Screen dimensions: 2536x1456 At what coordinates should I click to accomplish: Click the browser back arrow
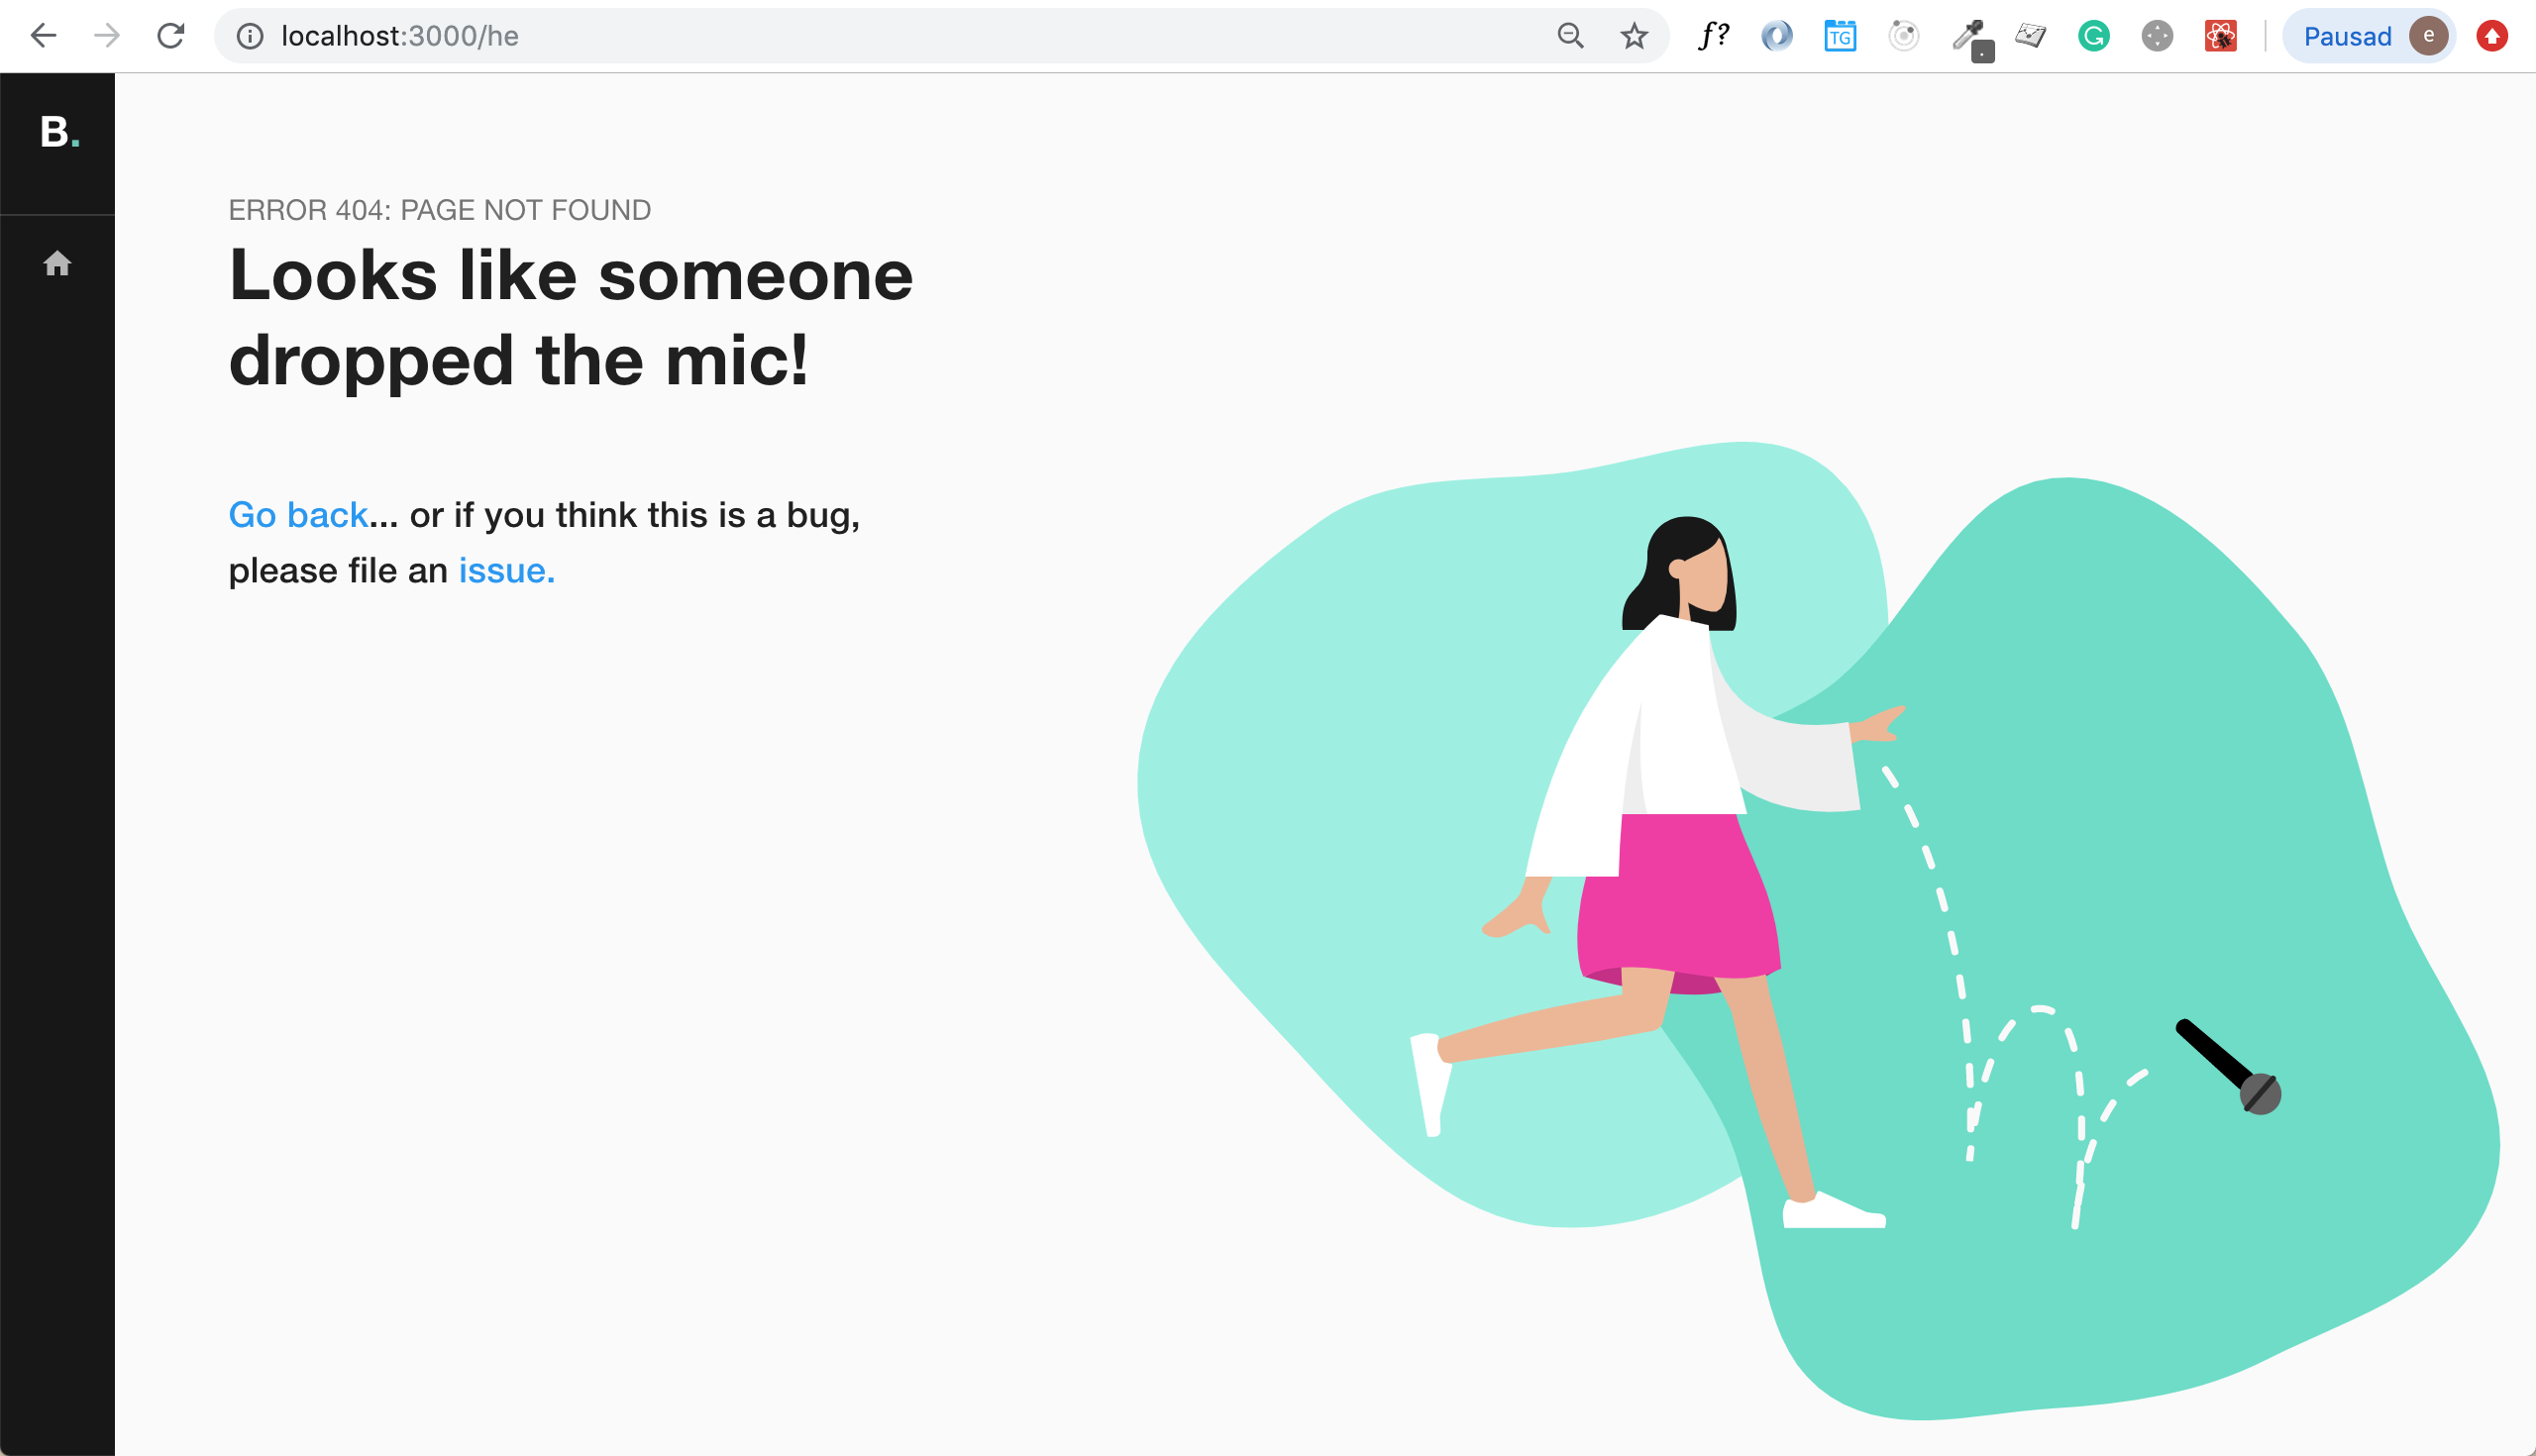coord(43,36)
